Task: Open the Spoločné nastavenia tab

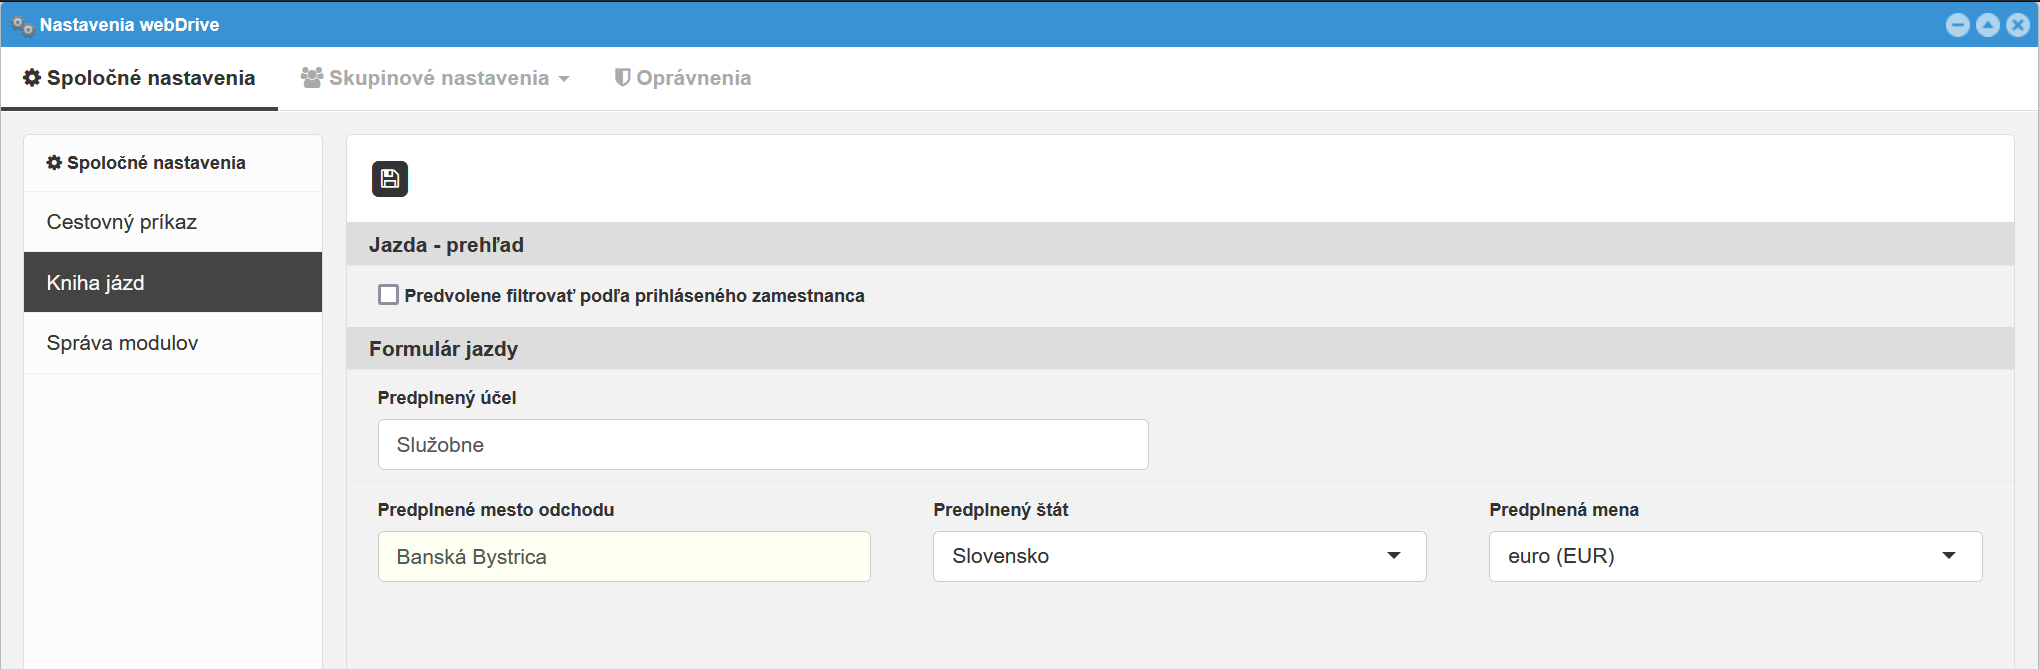Action: tap(139, 78)
